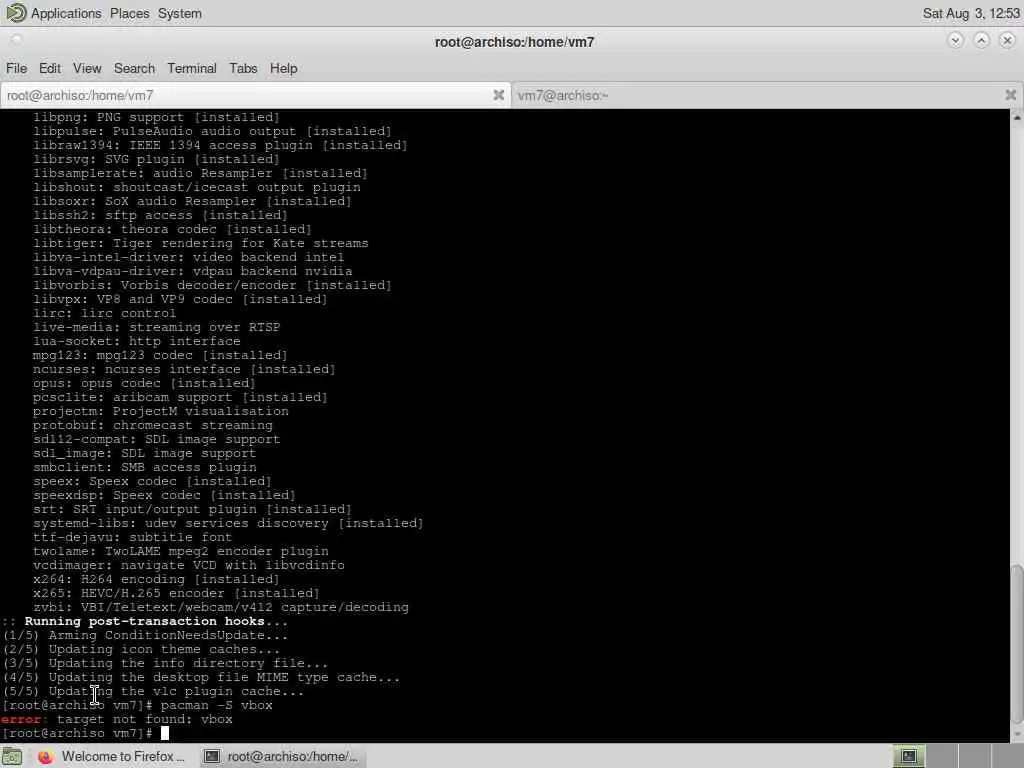The image size is (1024, 768).
Task: Open the Edit menu in terminal
Action: pyautogui.click(x=50, y=68)
